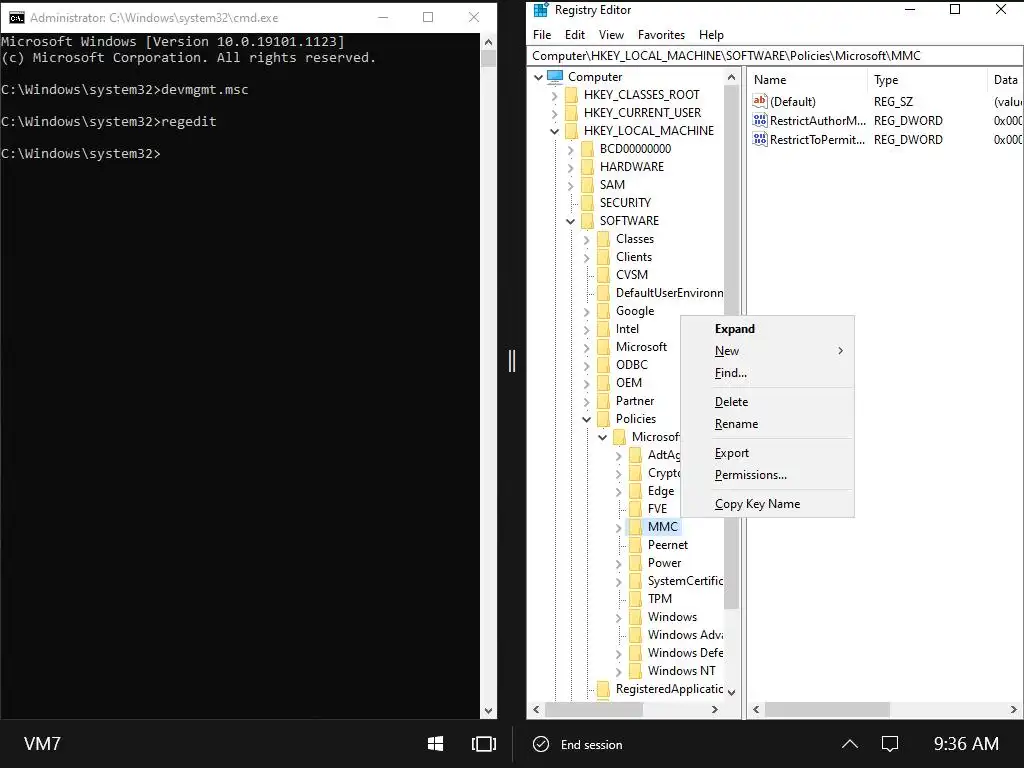Click the registry address bar path
1024x768 pixels.
click(x=775, y=56)
